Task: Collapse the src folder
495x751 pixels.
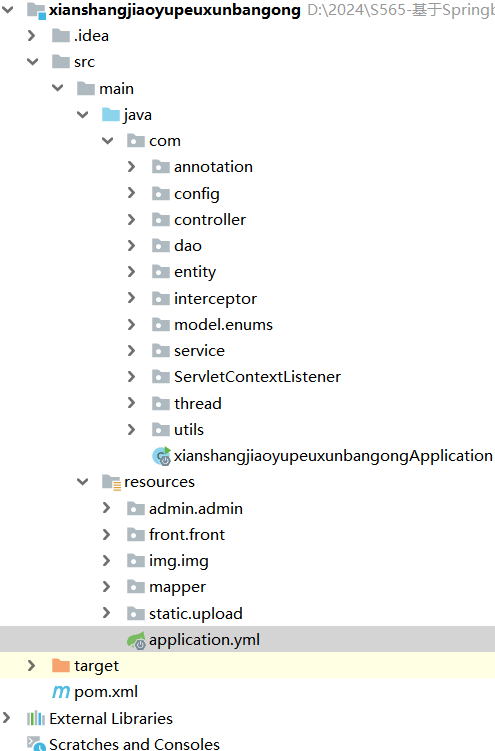Action: pyautogui.click(x=33, y=62)
